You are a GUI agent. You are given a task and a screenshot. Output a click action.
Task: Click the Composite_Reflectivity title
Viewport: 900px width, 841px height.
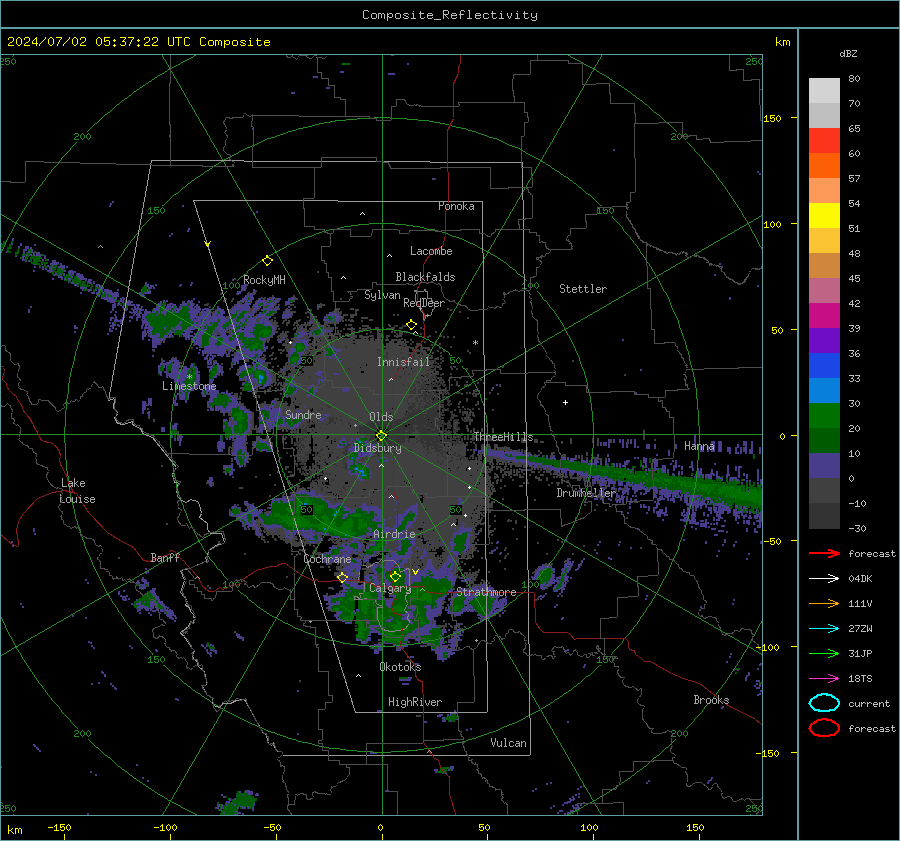450,15
